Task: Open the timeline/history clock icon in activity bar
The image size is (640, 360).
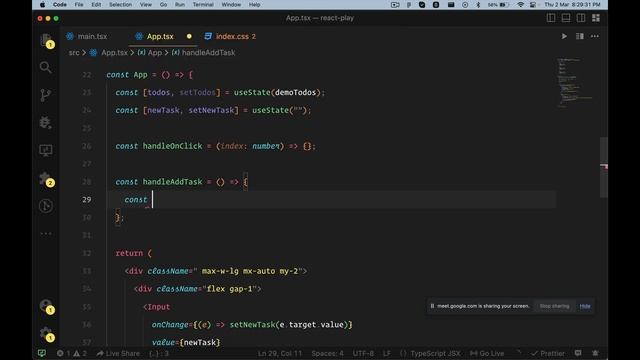Action: pyautogui.click(x=46, y=206)
